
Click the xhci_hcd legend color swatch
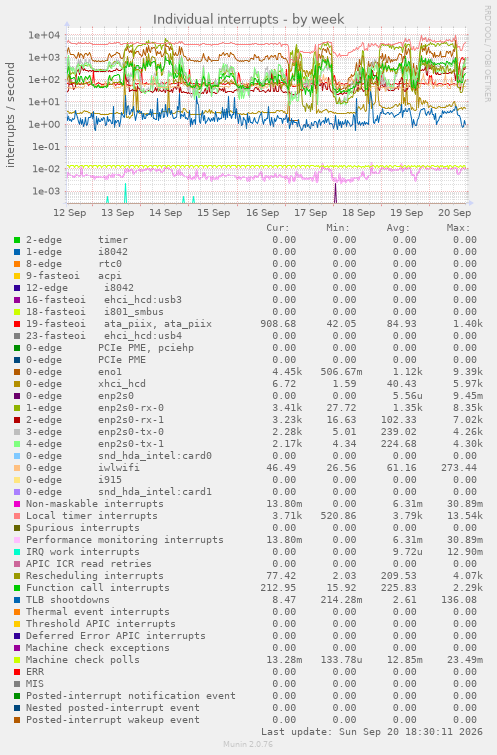pyautogui.click(x=17, y=384)
